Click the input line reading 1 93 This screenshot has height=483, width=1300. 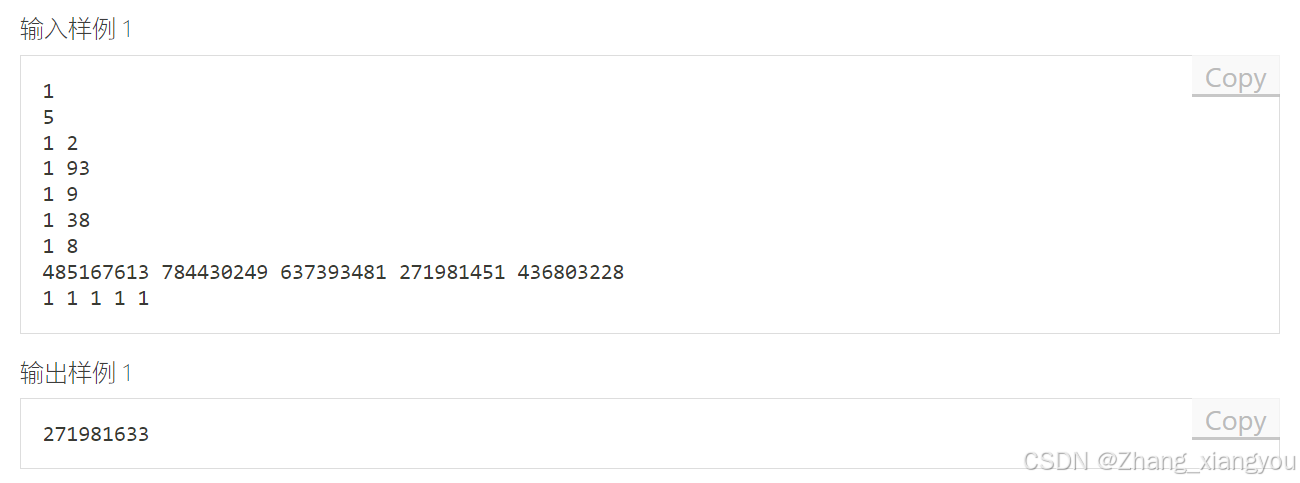pos(66,168)
